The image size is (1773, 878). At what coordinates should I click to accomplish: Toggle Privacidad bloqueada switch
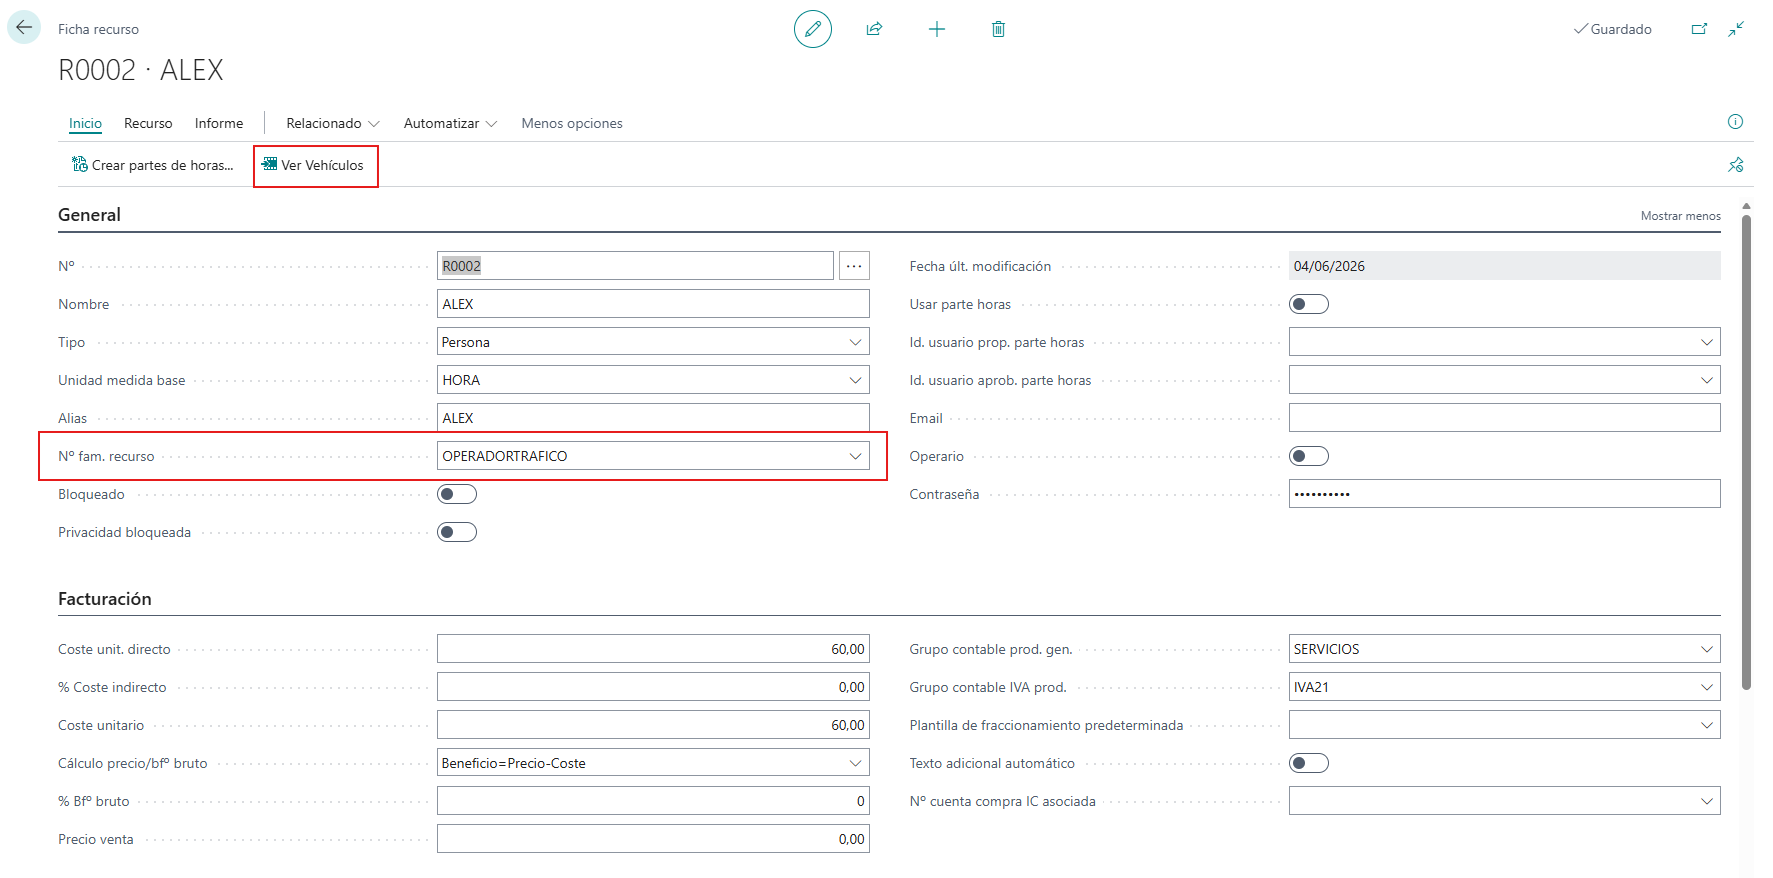click(x=457, y=532)
